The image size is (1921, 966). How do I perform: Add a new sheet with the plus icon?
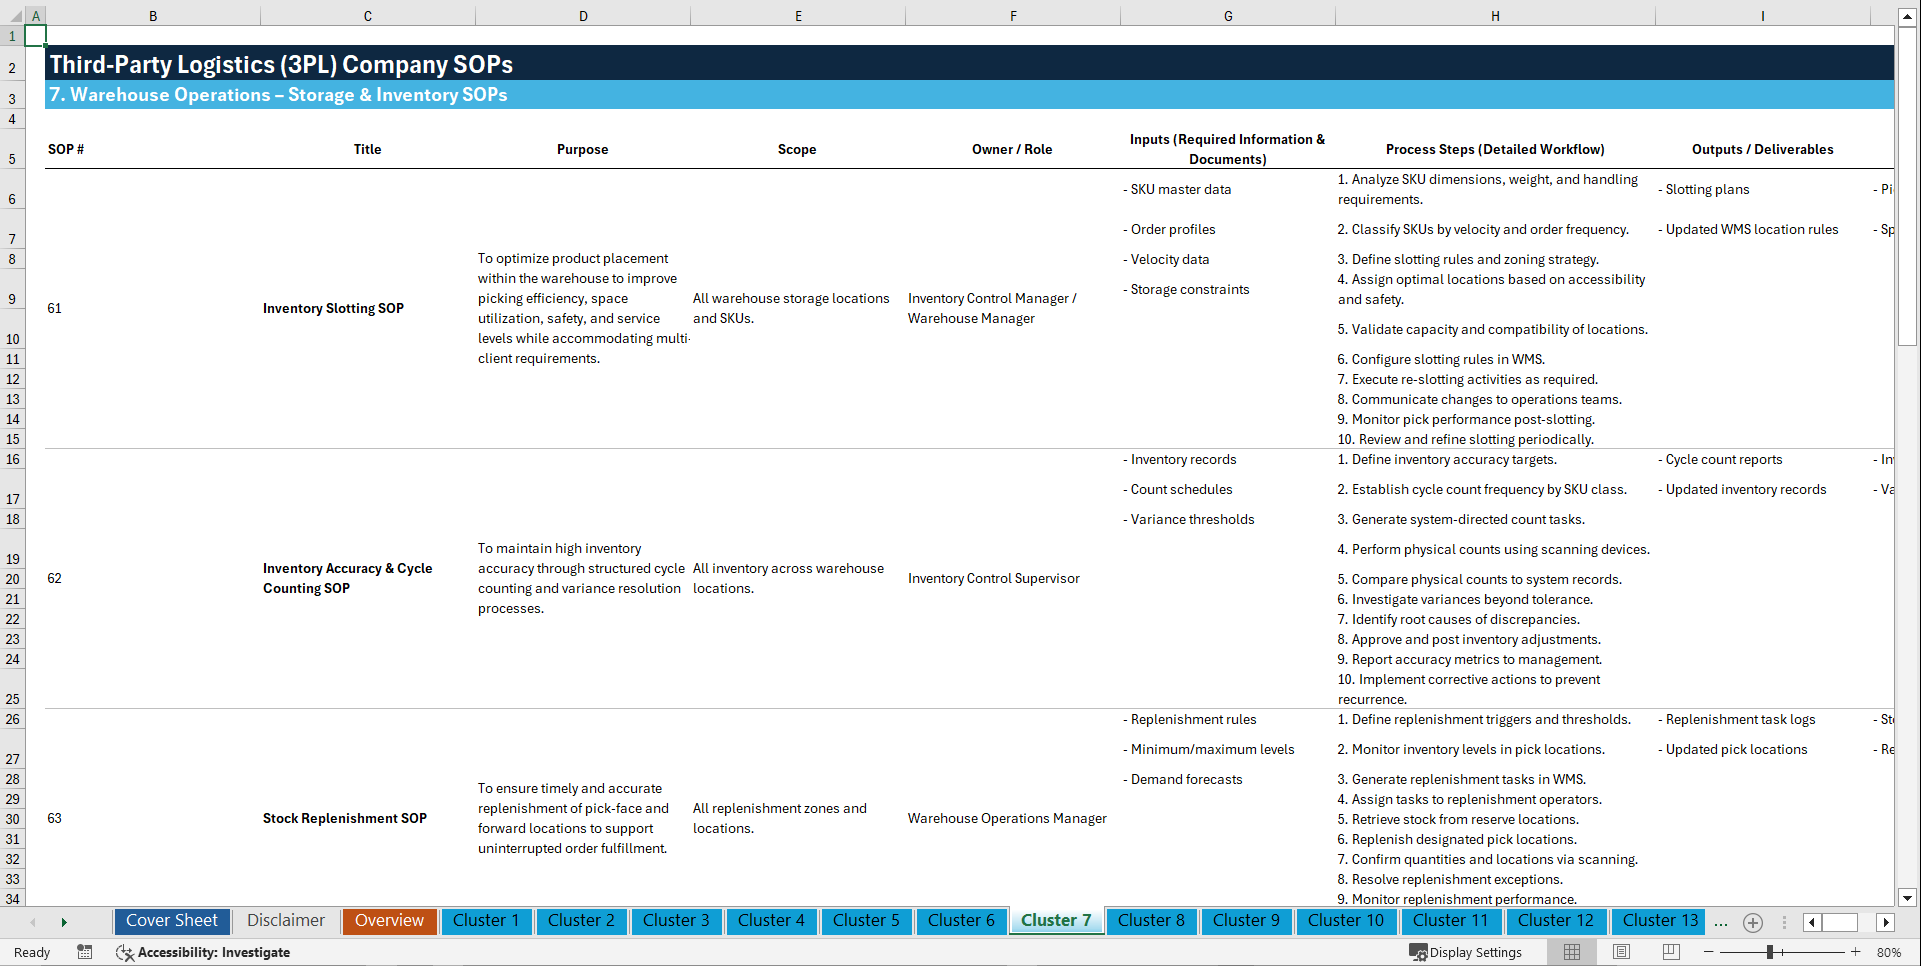1752,922
